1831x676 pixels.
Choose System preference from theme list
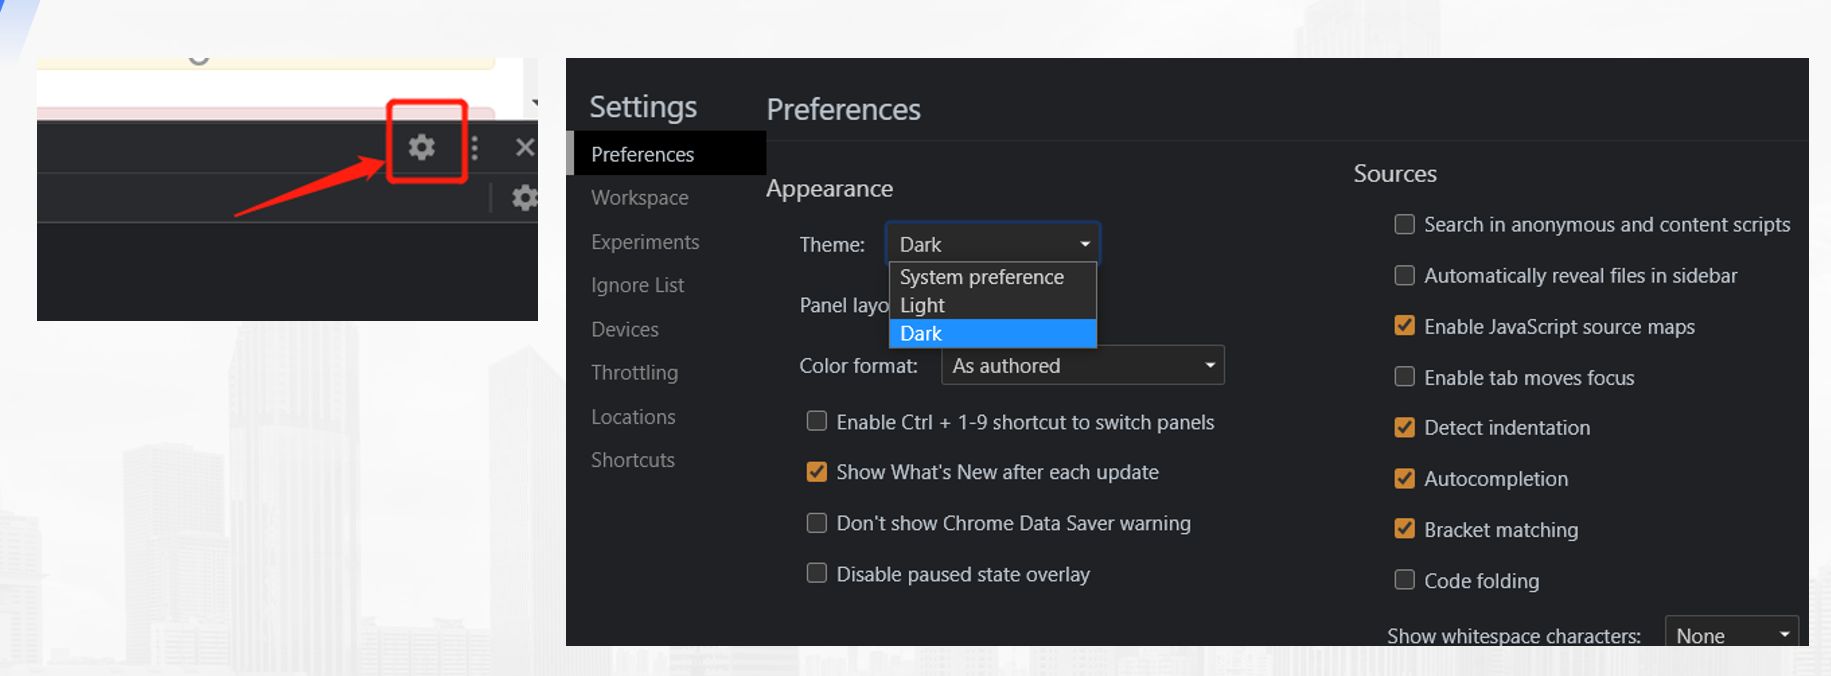tap(981, 277)
